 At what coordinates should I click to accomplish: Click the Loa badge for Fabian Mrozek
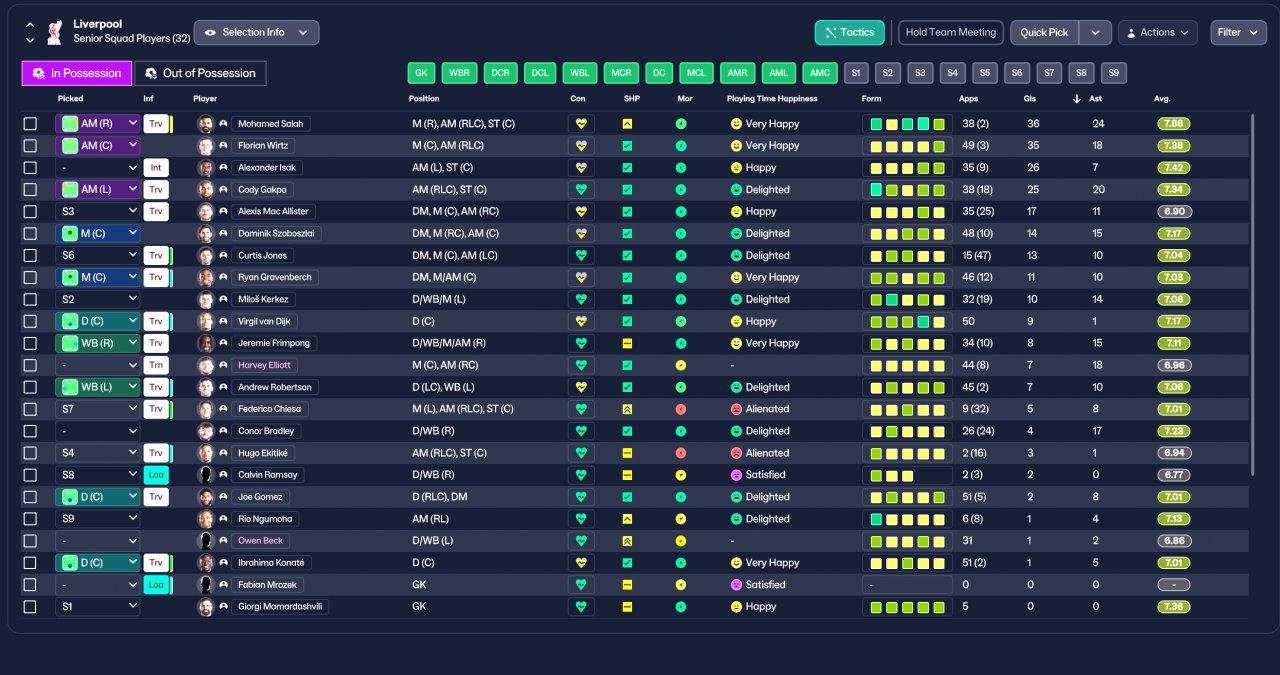coord(156,585)
